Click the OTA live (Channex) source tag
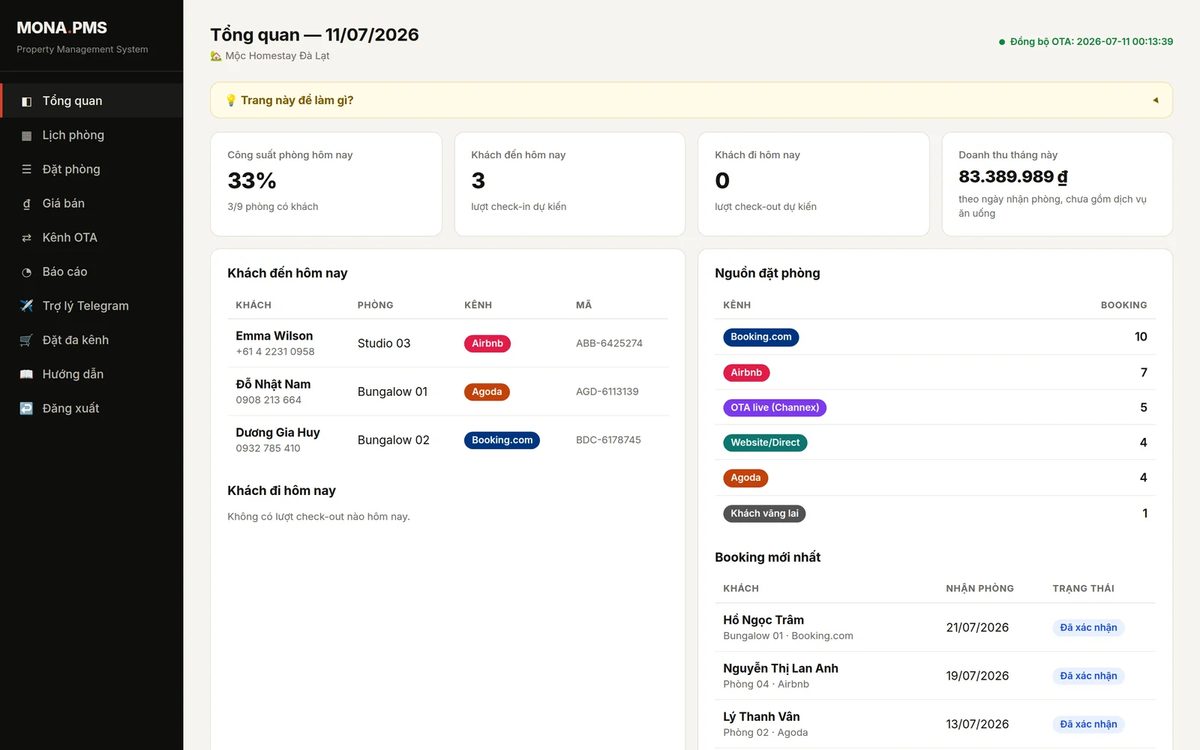The width and height of the screenshot is (1200, 750). (x=775, y=408)
